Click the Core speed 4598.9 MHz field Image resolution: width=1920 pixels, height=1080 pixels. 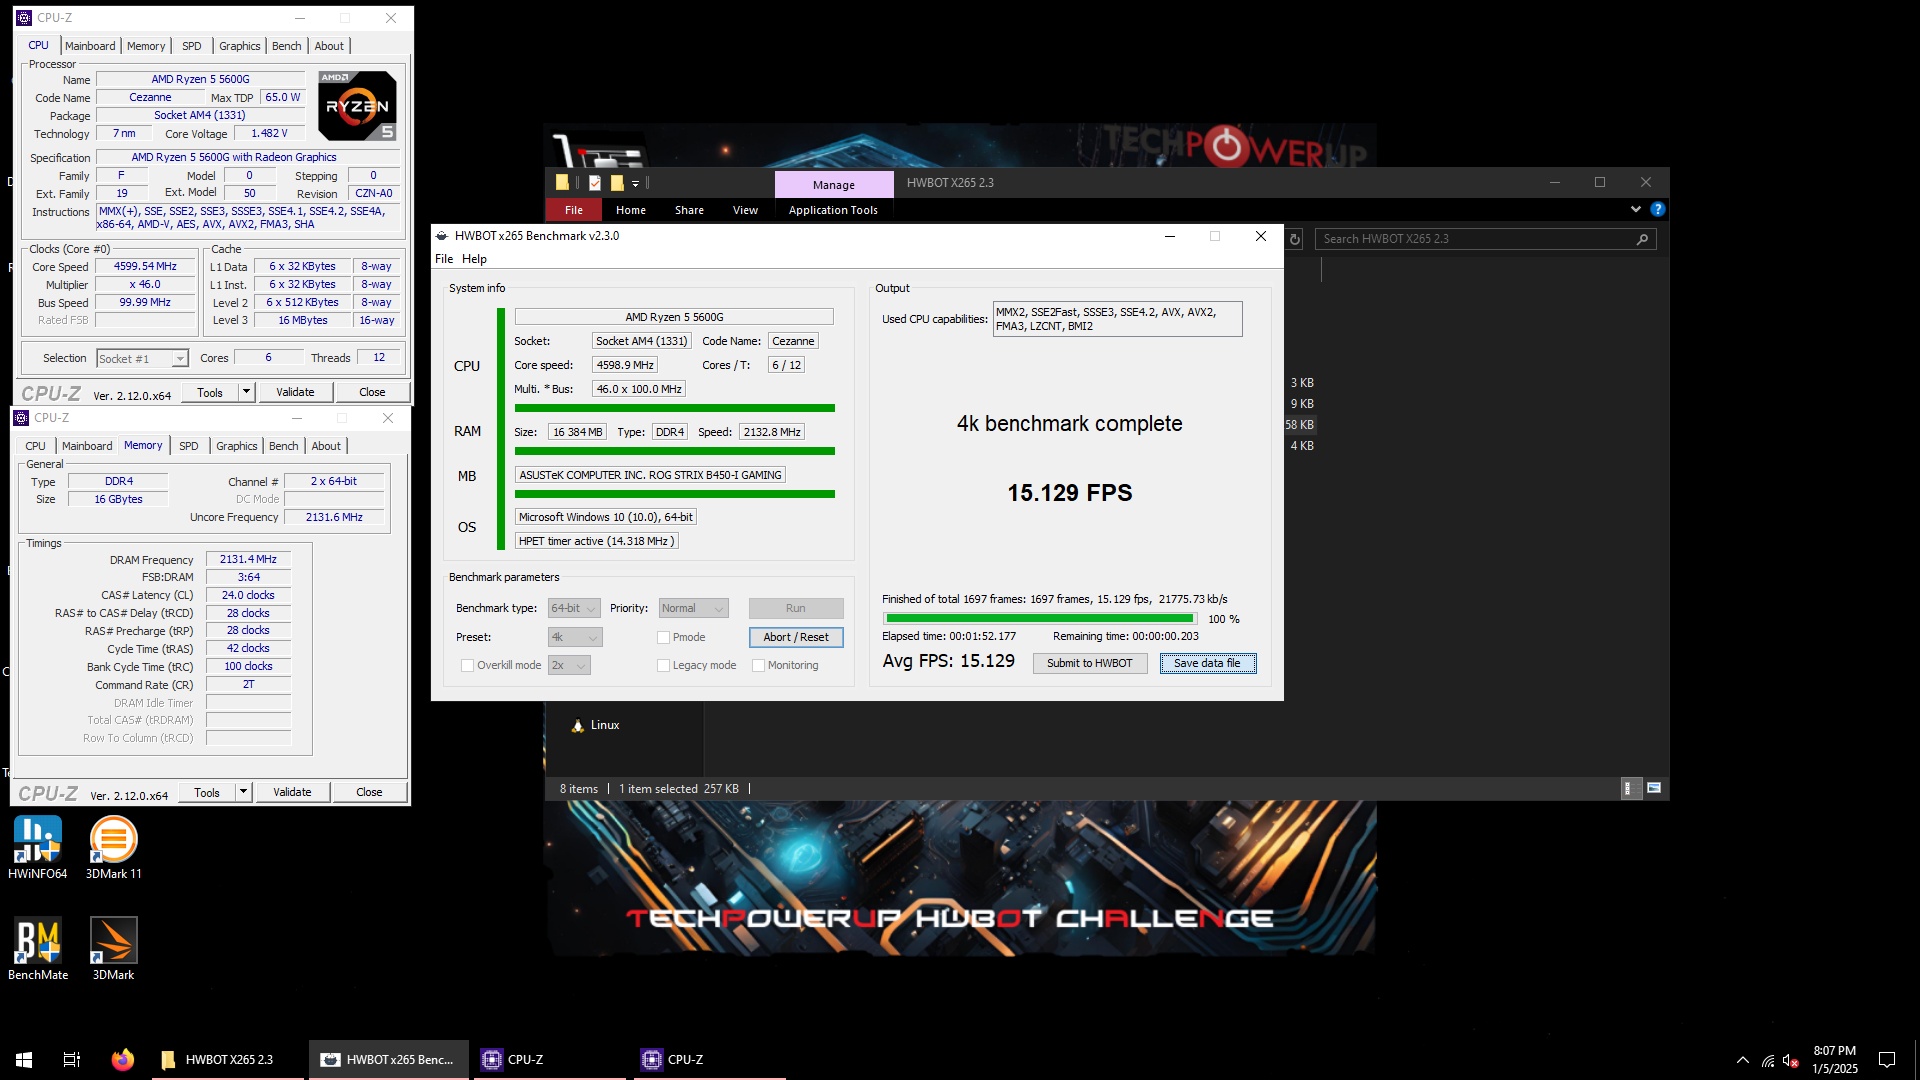coord(624,365)
